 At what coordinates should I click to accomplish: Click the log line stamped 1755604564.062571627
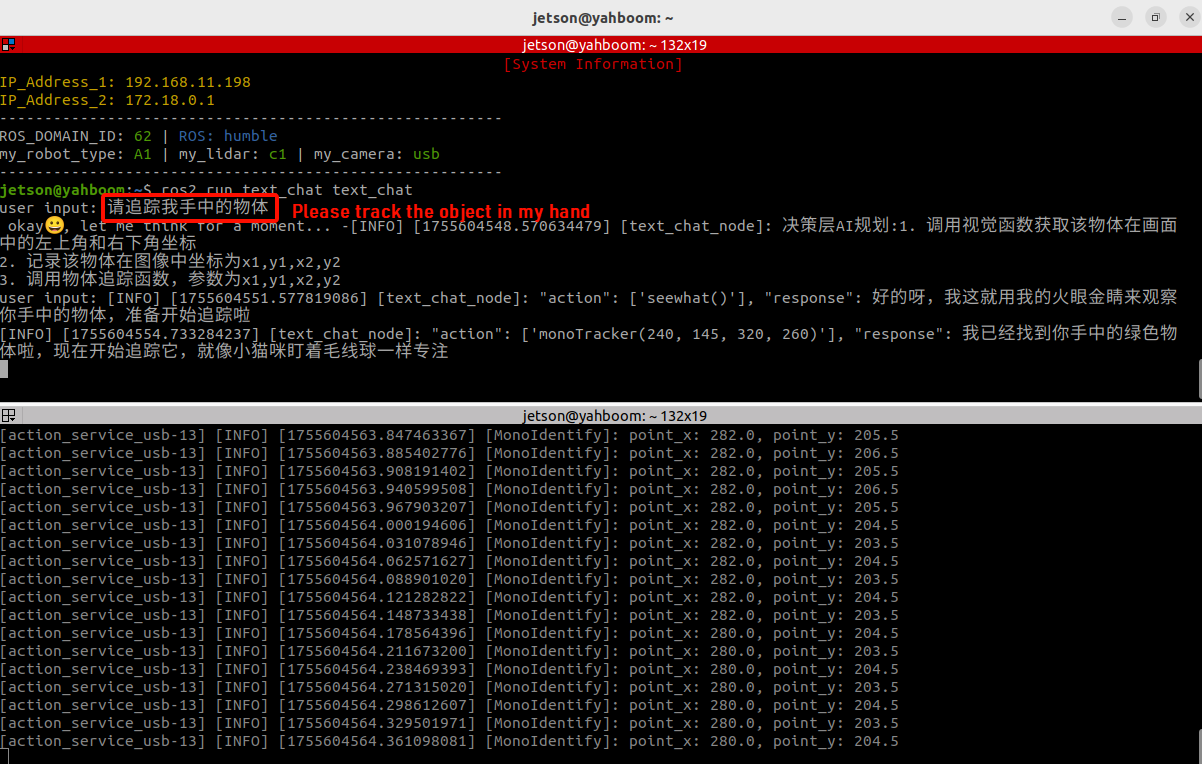click(x=449, y=561)
